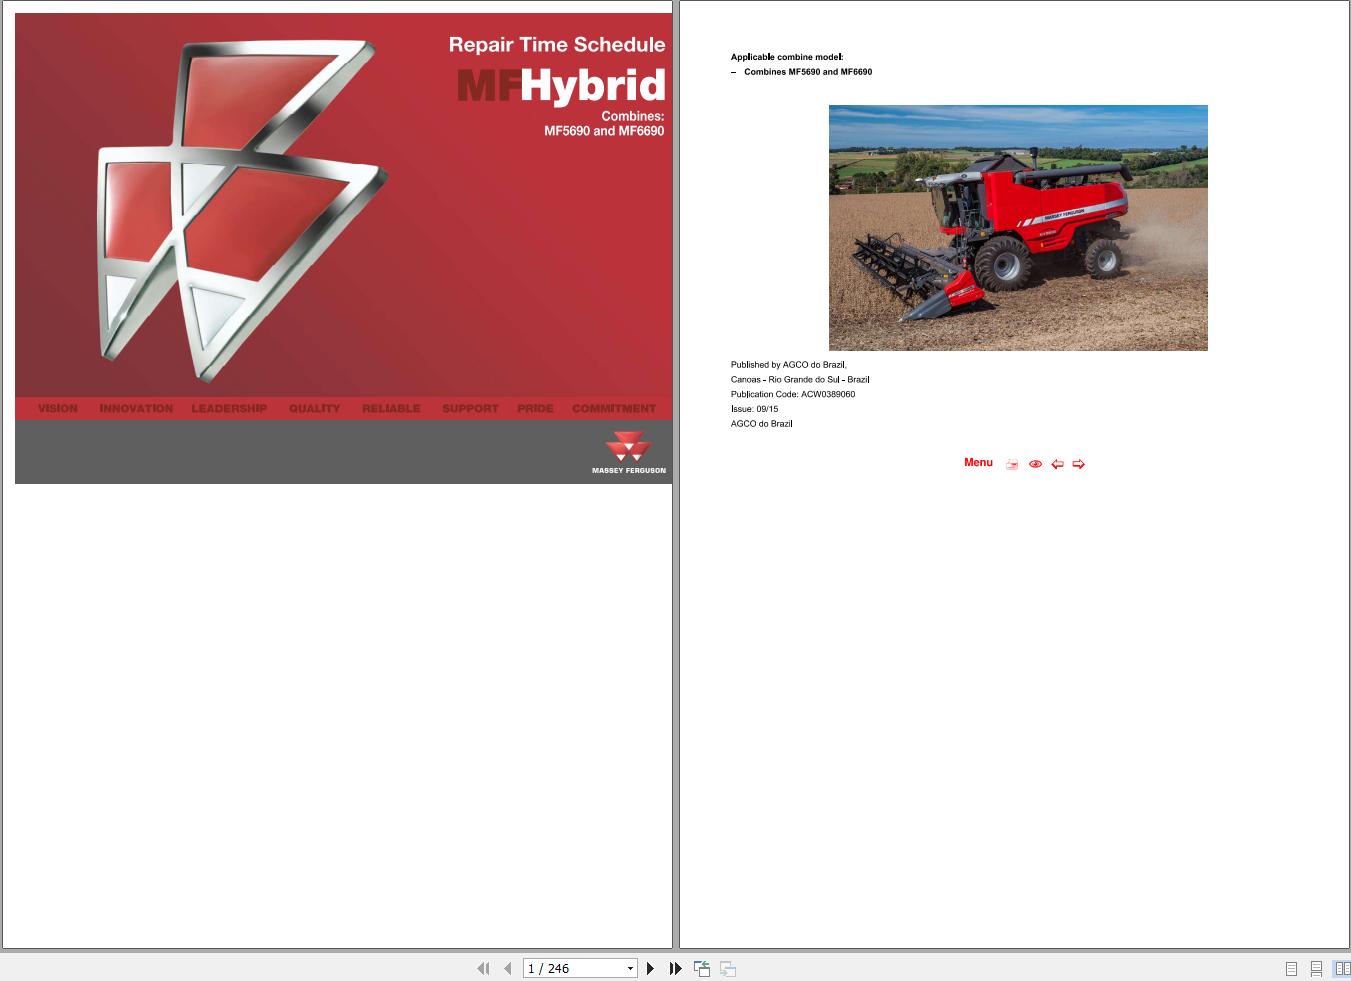
Task: Click the word 'QUALITY' on cover strip
Action: [315, 408]
